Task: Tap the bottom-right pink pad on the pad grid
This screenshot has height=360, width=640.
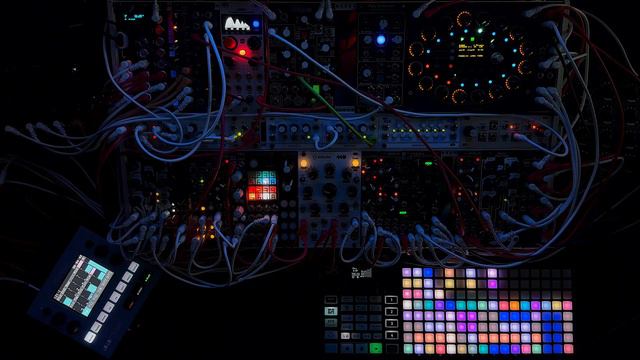Action: (568, 349)
